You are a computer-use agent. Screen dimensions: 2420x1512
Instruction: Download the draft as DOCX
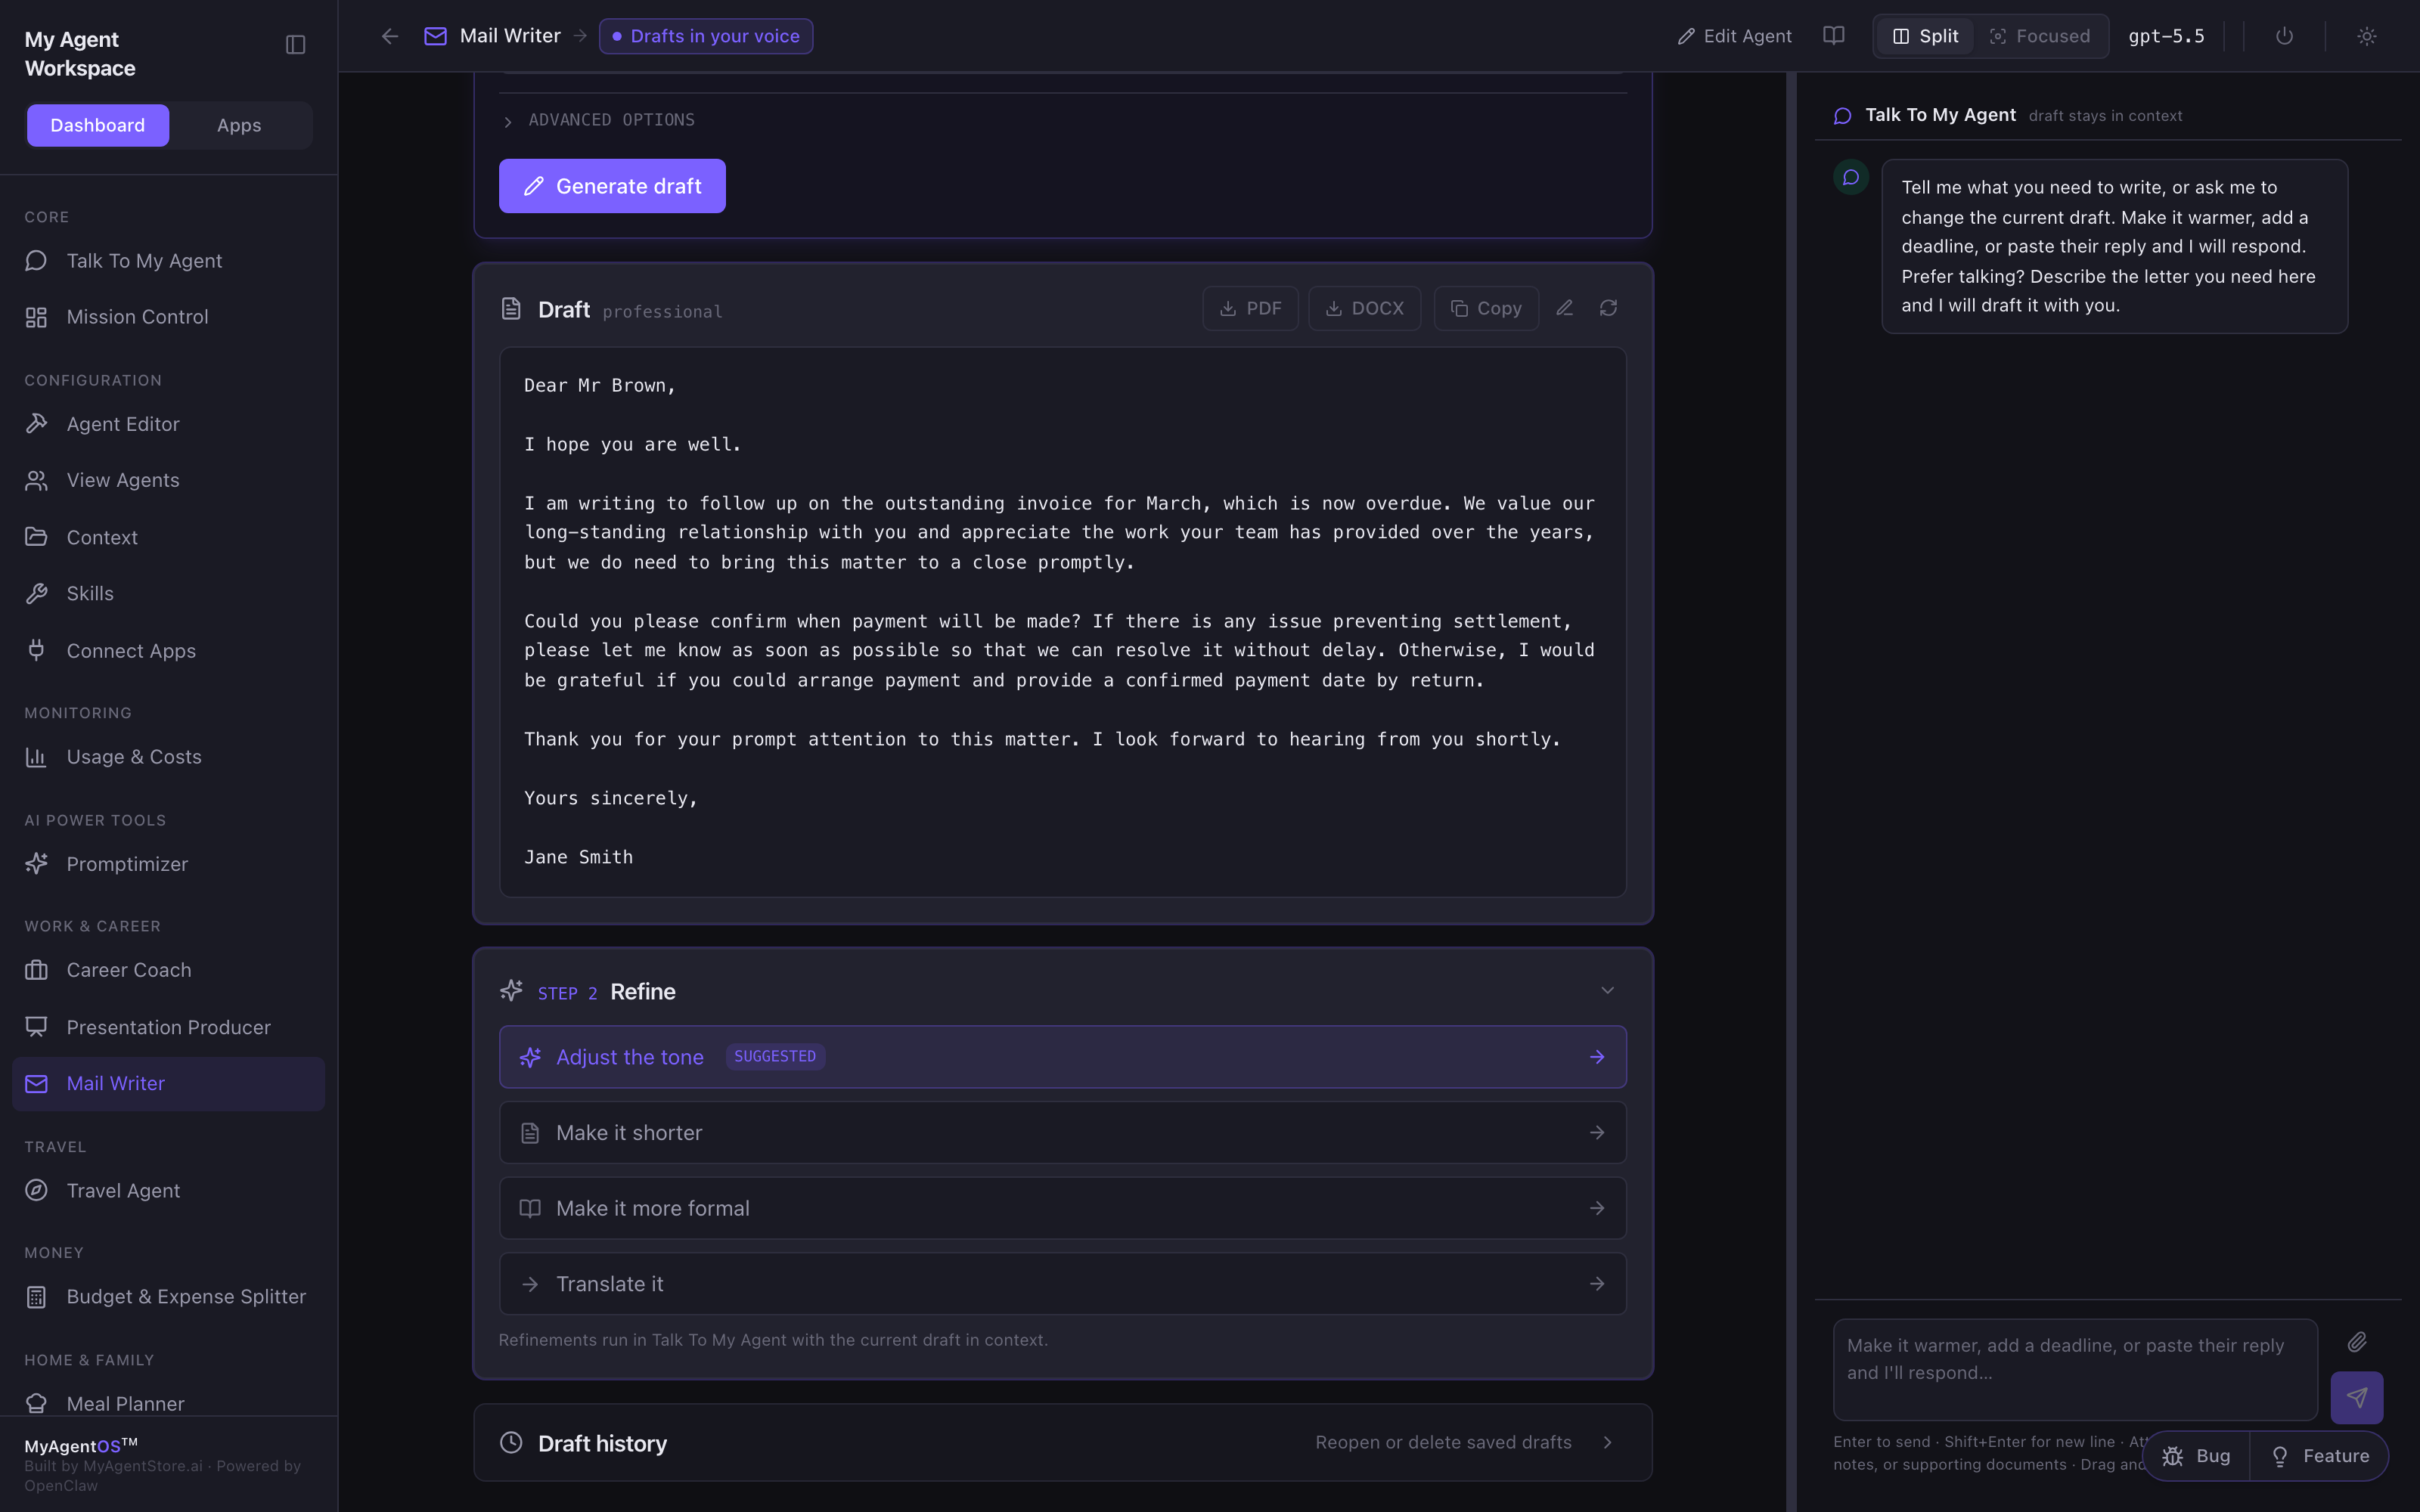click(x=1364, y=308)
